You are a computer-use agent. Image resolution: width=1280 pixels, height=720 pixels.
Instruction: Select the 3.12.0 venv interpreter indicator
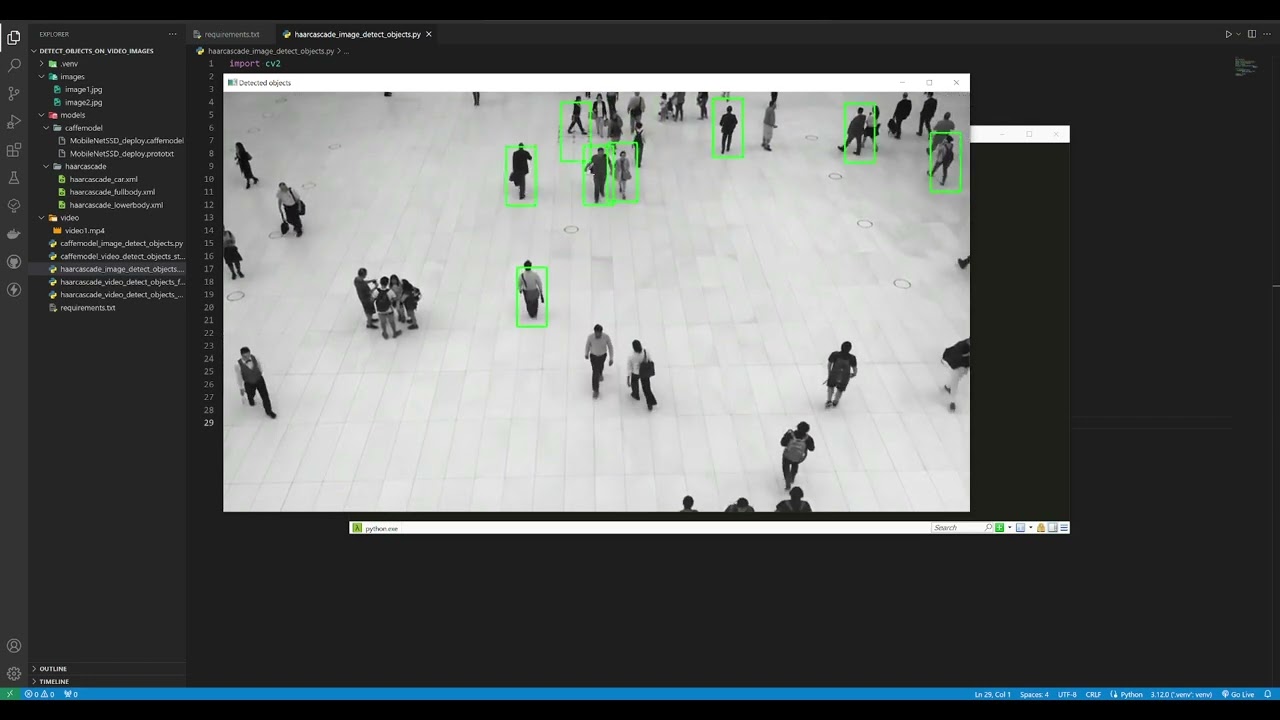(1181, 694)
